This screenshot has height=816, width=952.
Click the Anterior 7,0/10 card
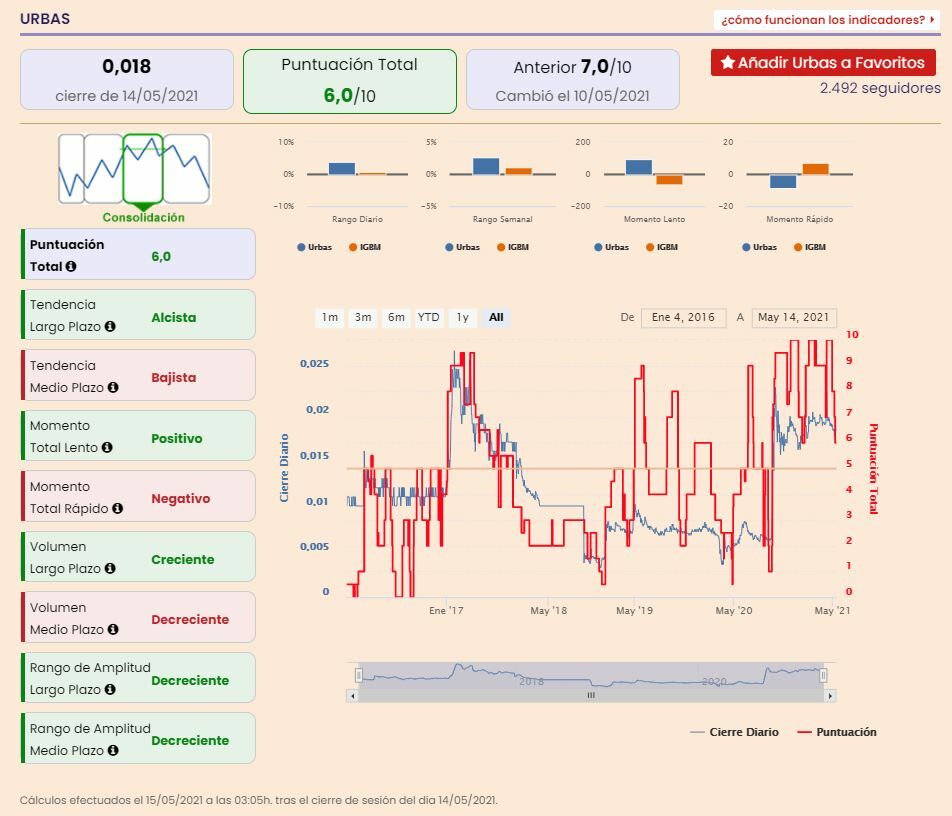(x=573, y=80)
